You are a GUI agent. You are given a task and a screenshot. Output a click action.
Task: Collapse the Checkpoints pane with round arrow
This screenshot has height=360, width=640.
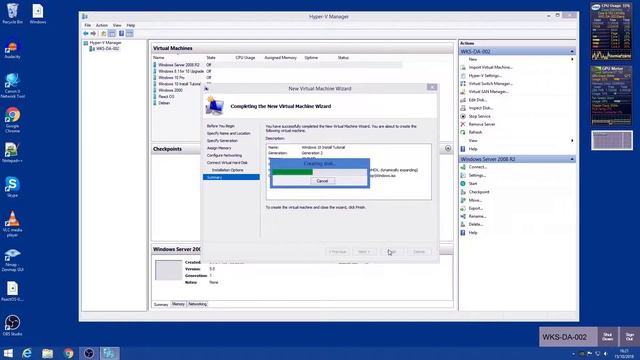448,149
